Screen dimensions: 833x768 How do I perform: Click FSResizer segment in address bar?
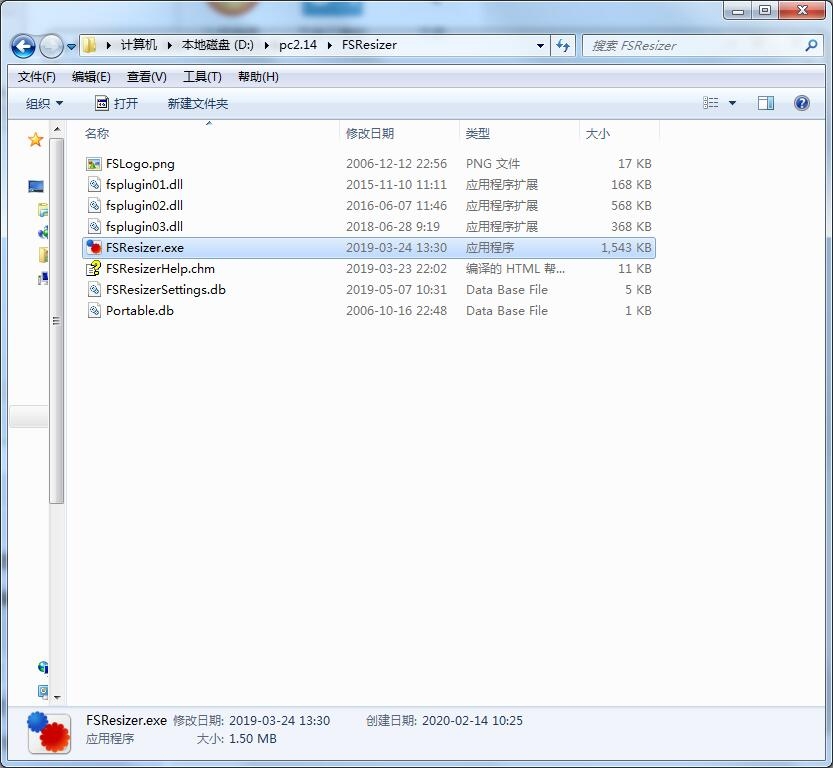click(369, 45)
